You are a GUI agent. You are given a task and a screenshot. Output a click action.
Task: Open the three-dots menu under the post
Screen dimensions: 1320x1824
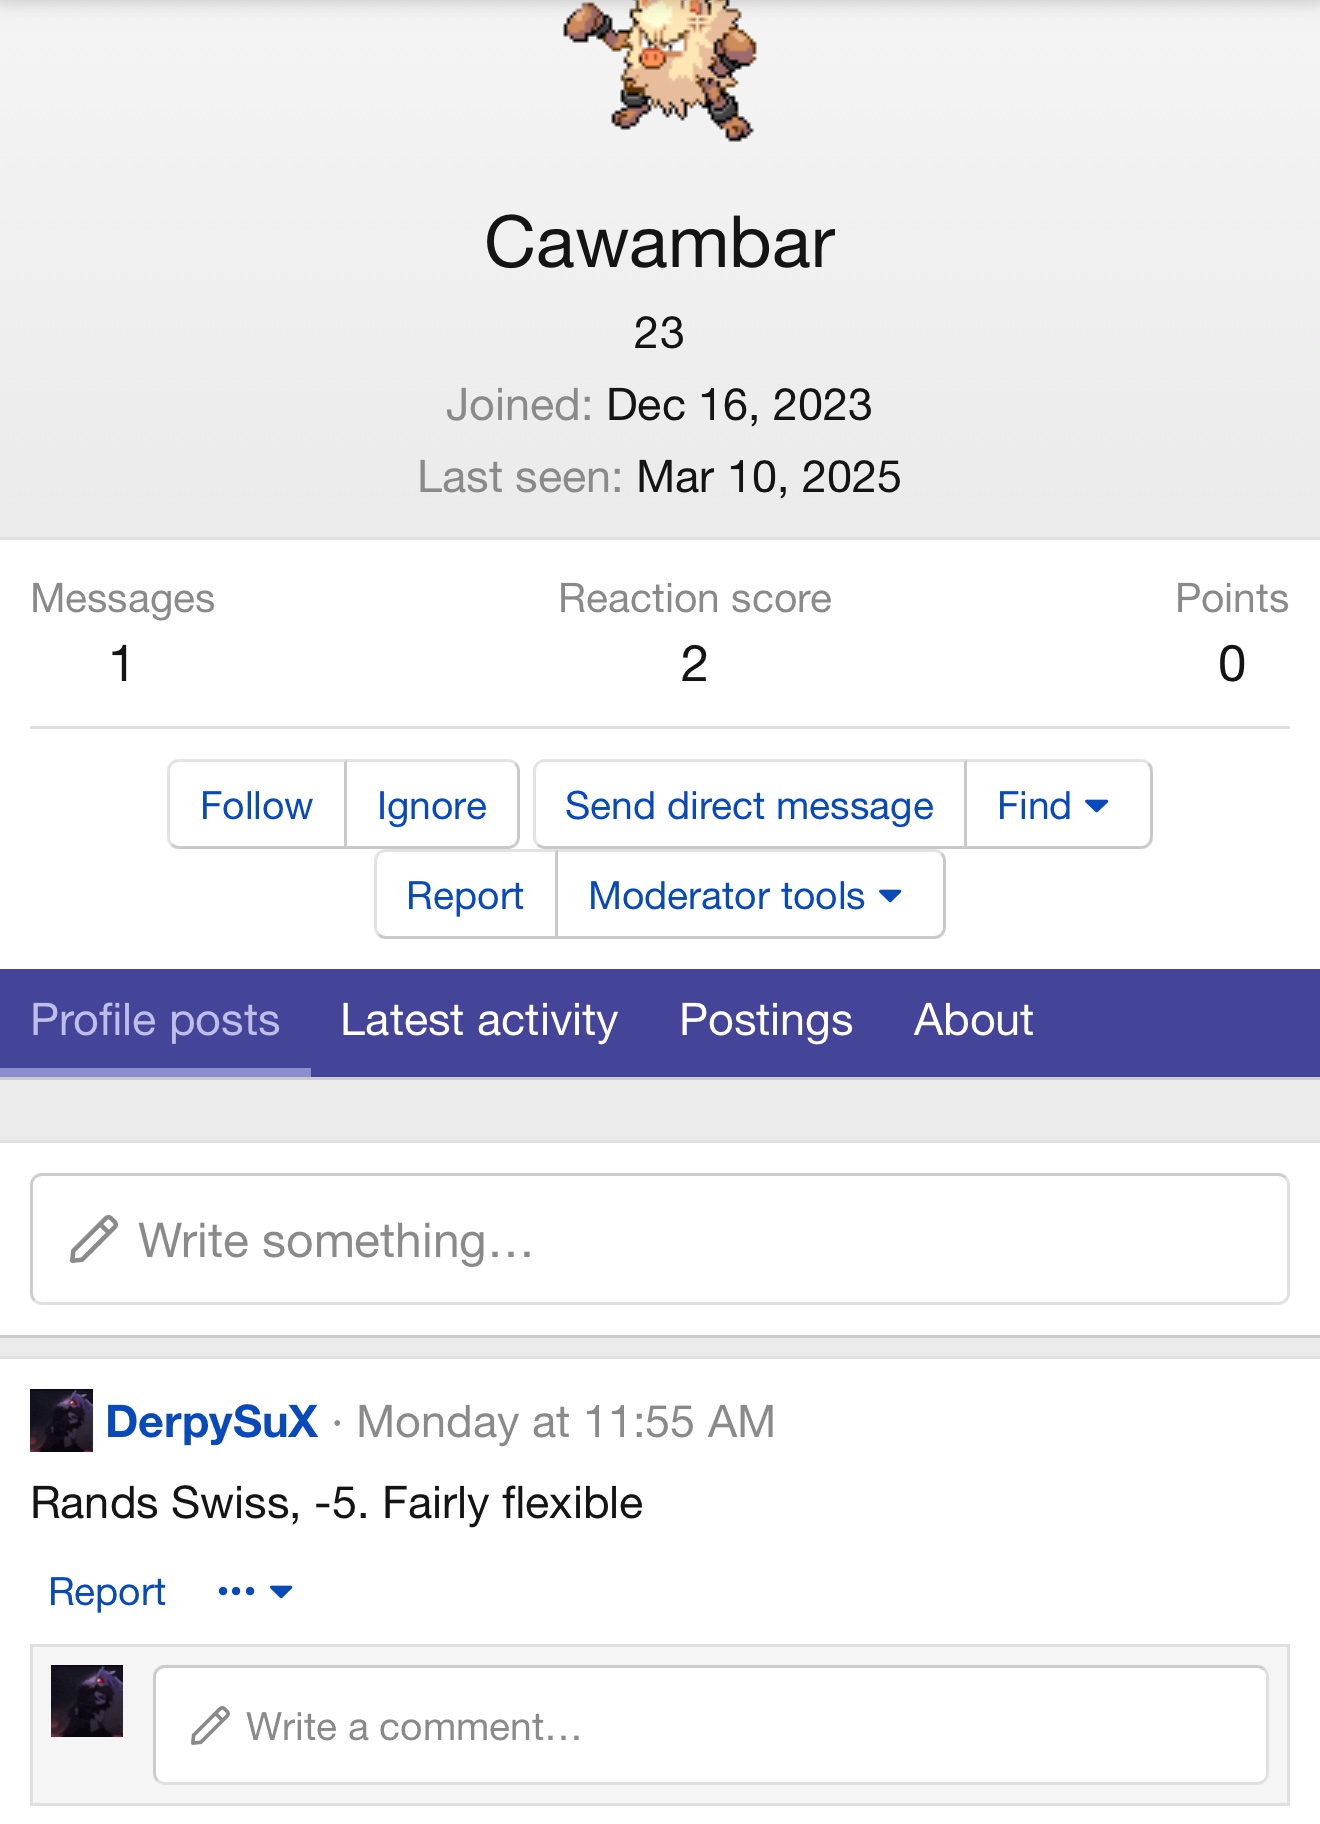tap(254, 1591)
